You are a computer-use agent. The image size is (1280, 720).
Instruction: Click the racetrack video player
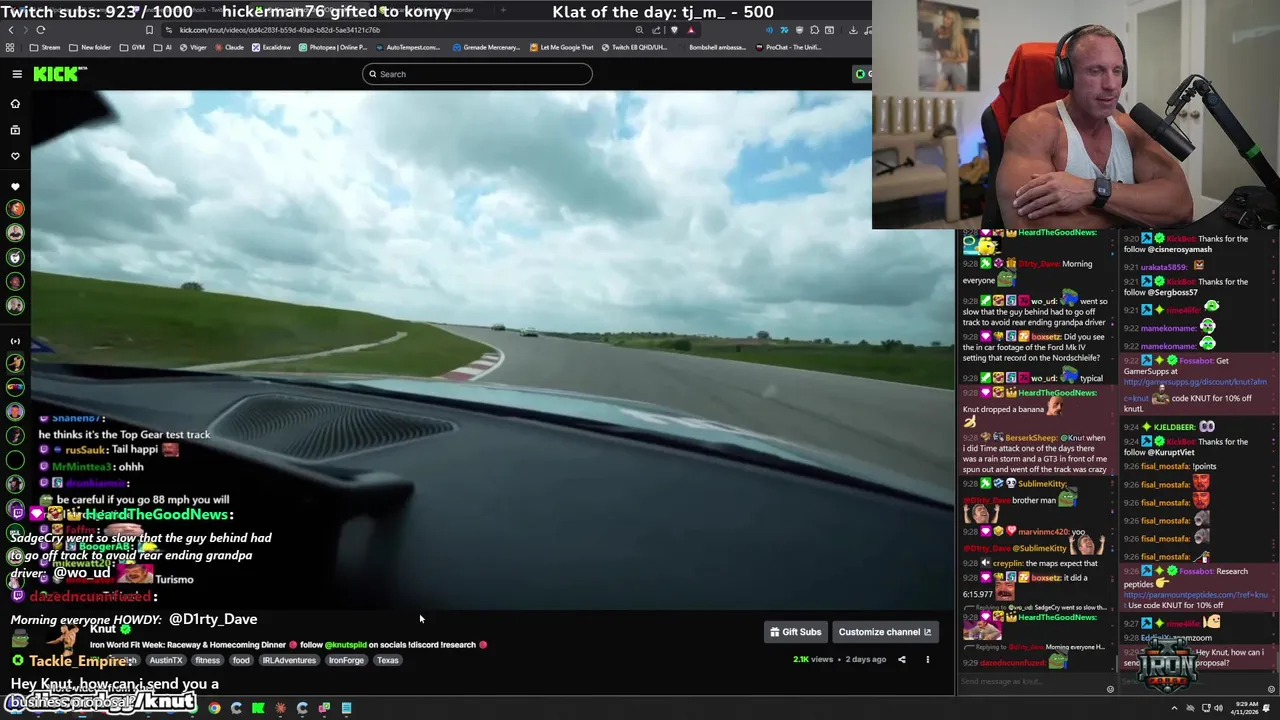(492, 350)
